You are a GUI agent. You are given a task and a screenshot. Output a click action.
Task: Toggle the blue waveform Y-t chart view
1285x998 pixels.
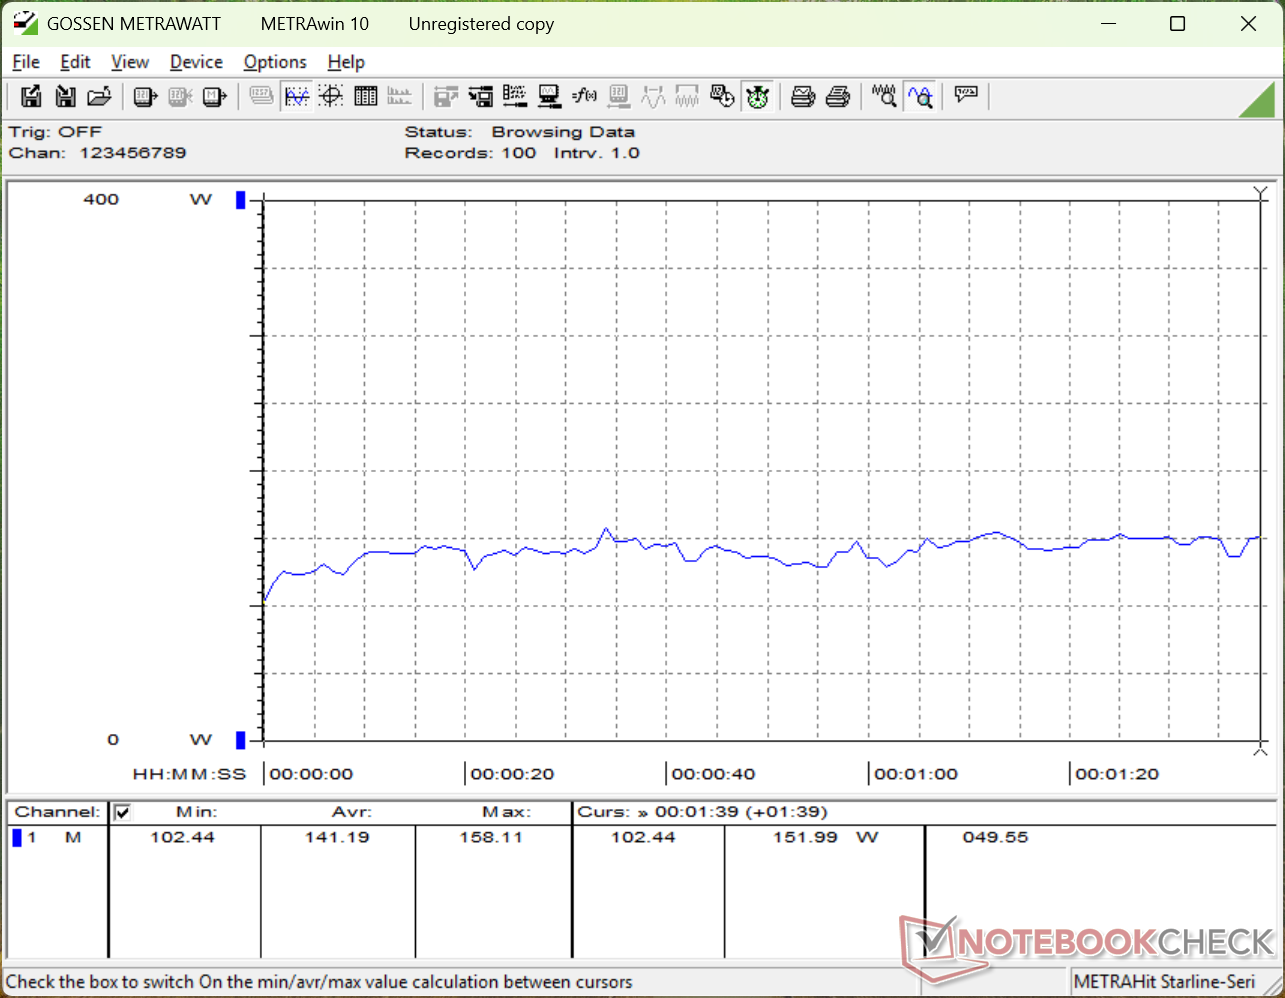(297, 96)
